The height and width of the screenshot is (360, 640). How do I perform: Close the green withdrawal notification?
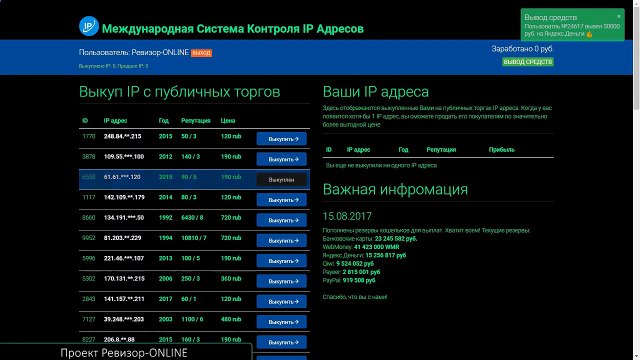click(619, 16)
